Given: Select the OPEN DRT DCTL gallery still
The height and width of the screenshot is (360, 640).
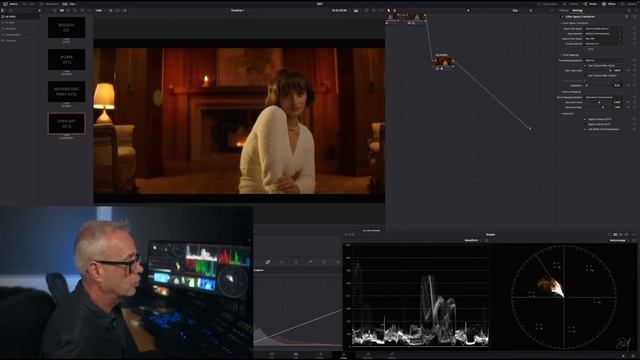Looking at the screenshot, I should 67,123.
